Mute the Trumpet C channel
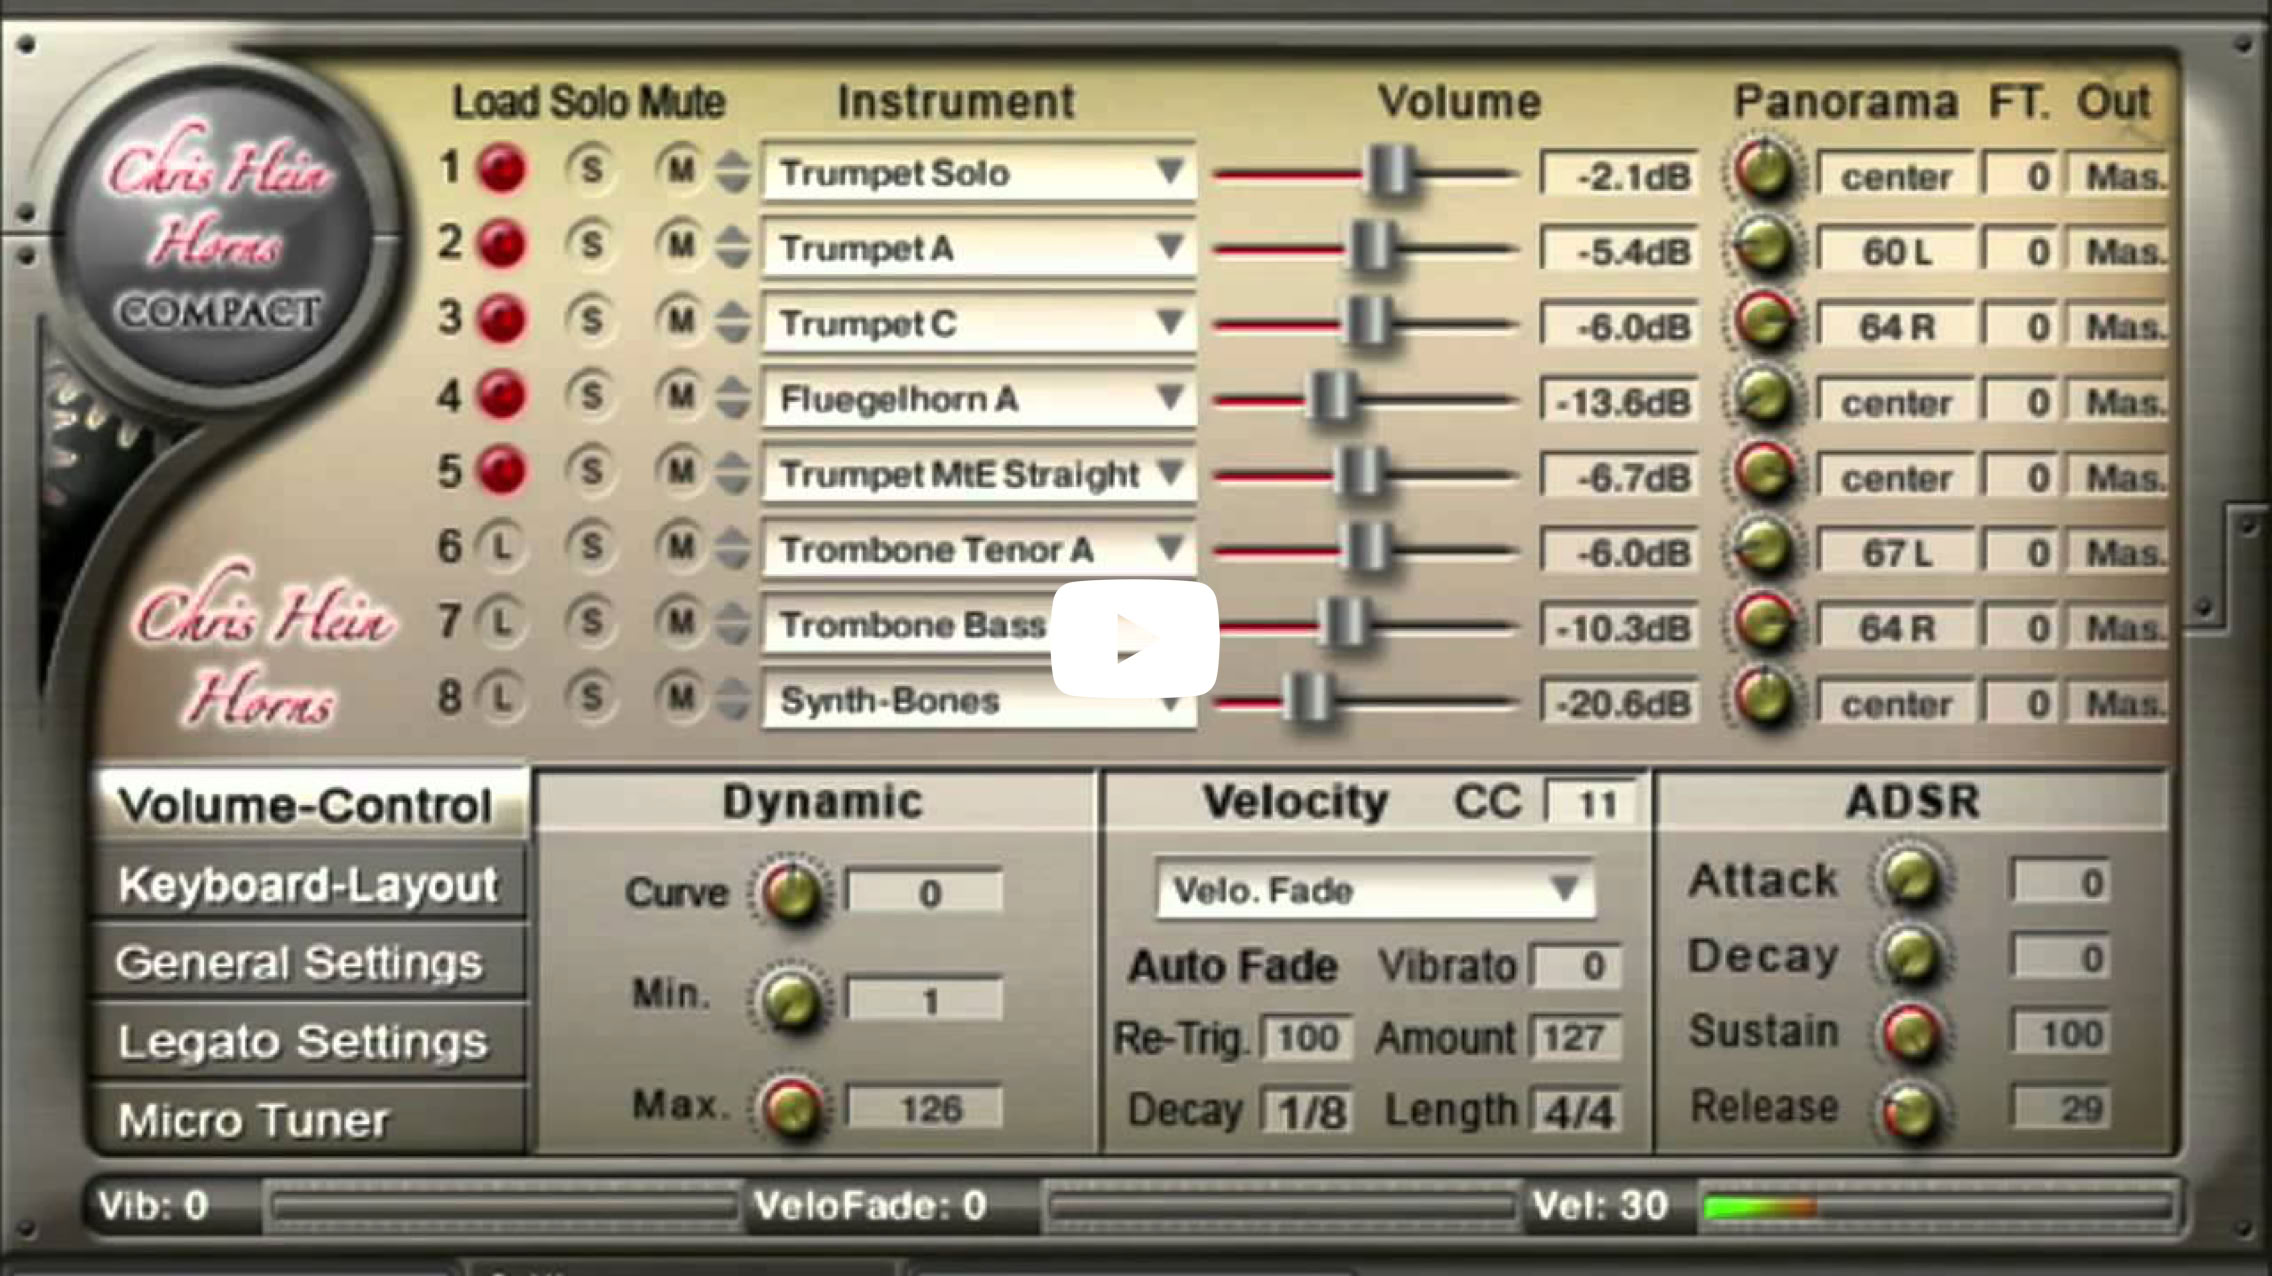The width and height of the screenshot is (2272, 1276). click(681, 320)
